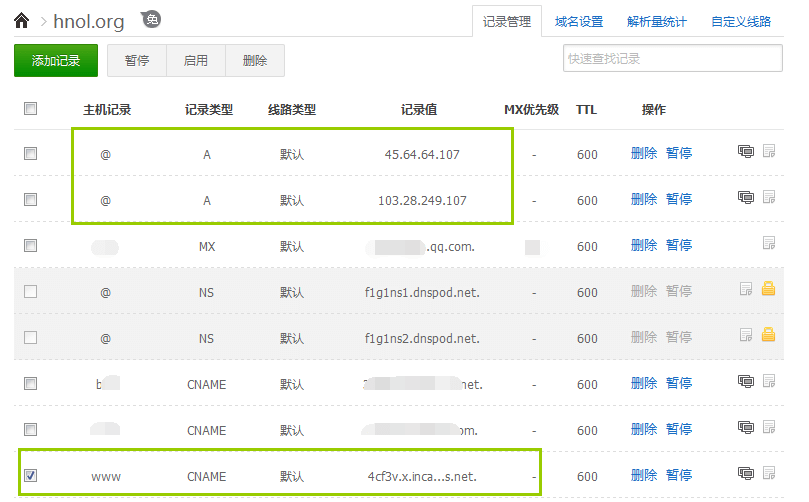Check the f1g1ns1.dnspod.net NS record checkbox
Viewport: 809px width, 502px height.
pyautogui.click(x=30, y=292)
